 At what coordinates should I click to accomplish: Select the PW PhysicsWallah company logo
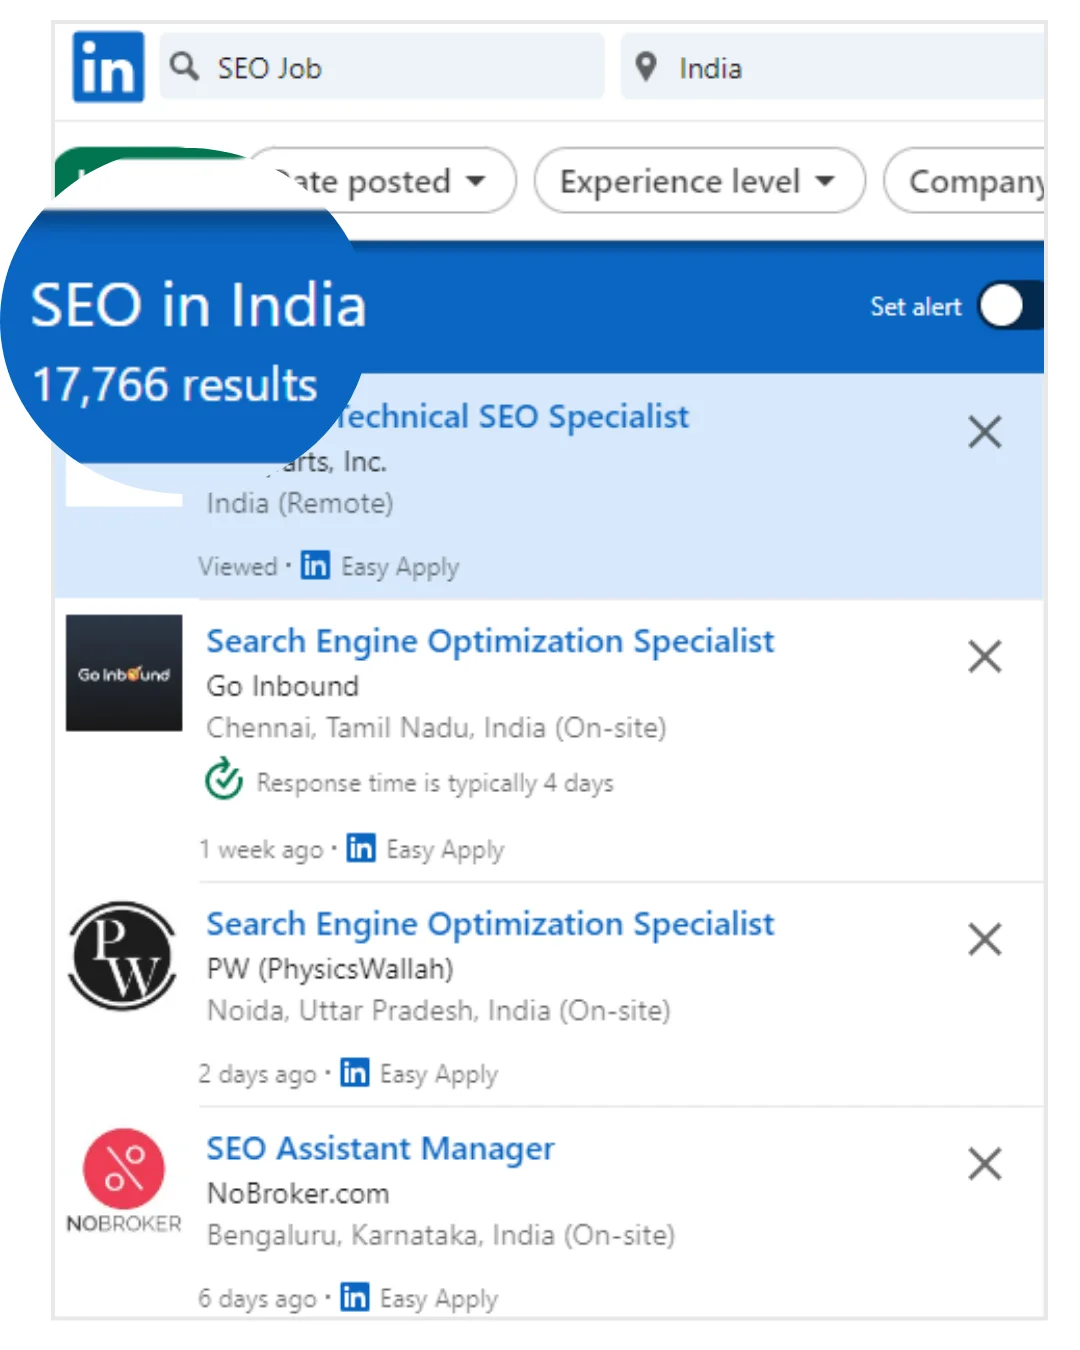[x=124, y=955]
